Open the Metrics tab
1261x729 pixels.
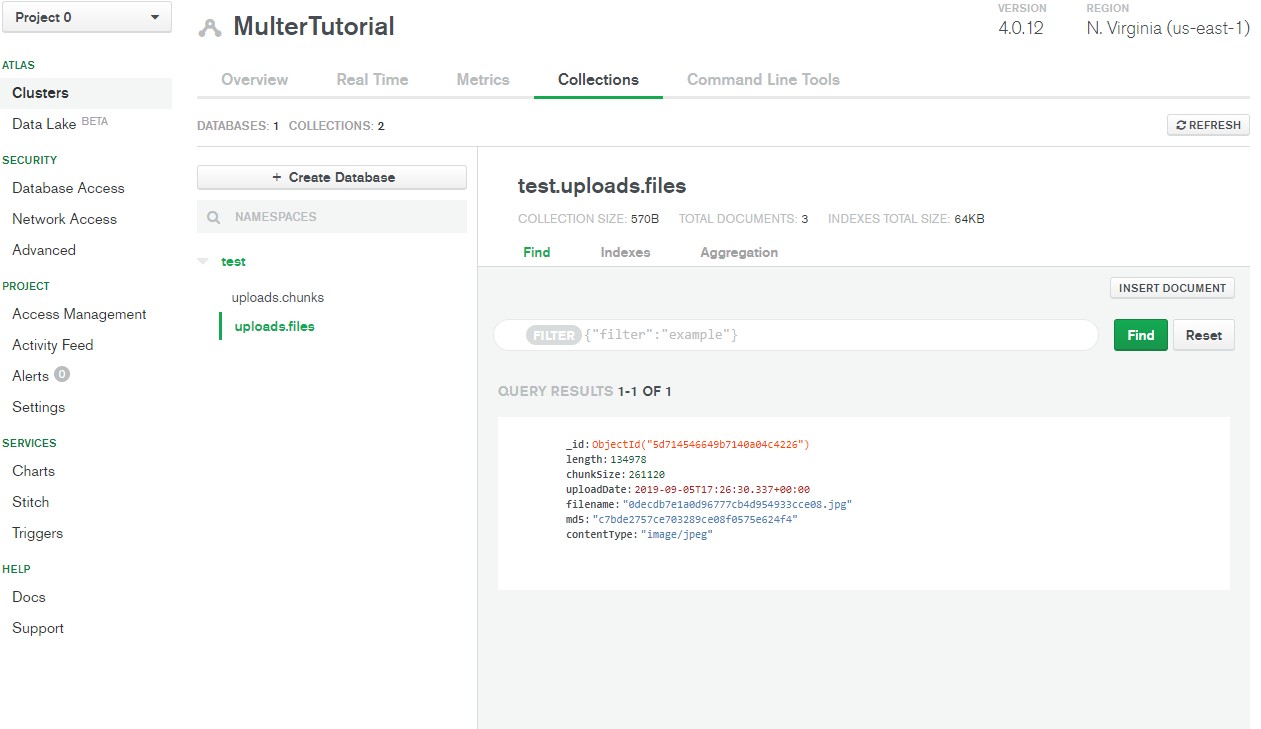click(x=483, y=79)
